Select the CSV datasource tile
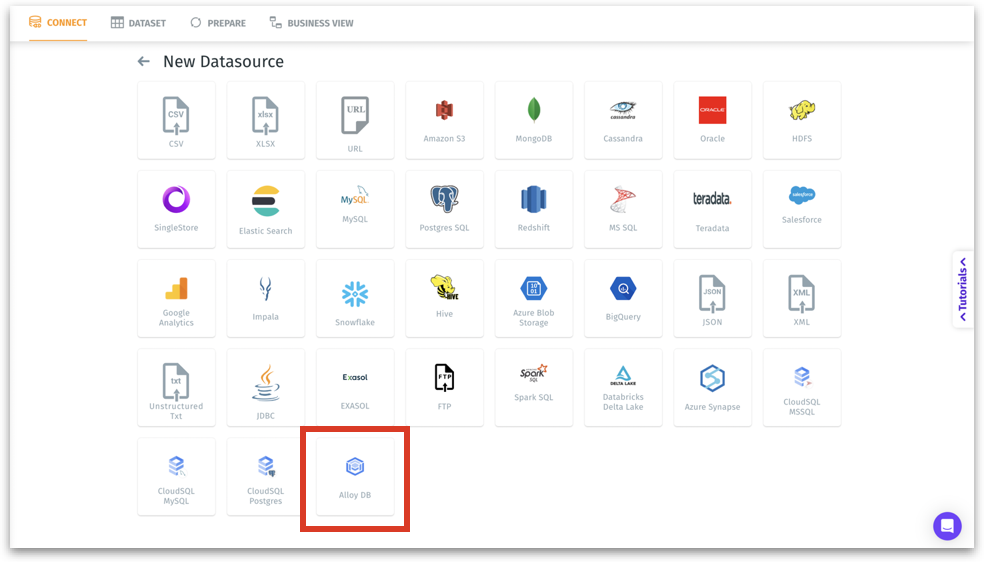 (176, 120)
